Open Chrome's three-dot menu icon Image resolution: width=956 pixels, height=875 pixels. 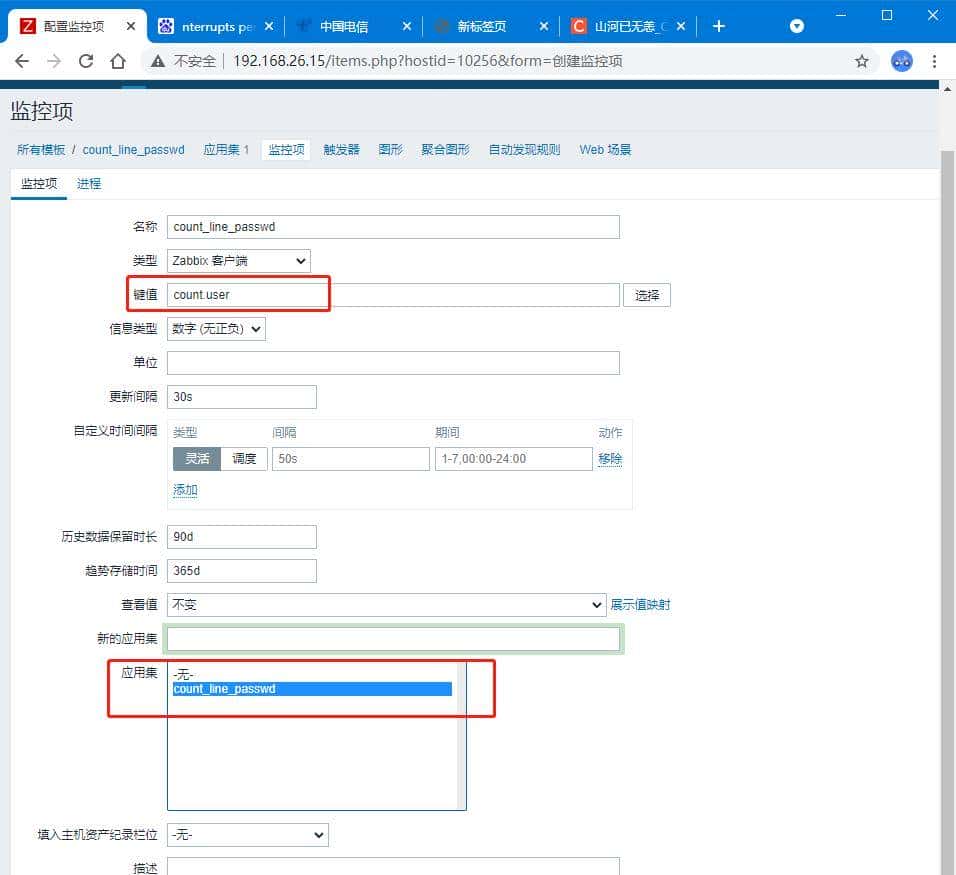click(935, 61)
